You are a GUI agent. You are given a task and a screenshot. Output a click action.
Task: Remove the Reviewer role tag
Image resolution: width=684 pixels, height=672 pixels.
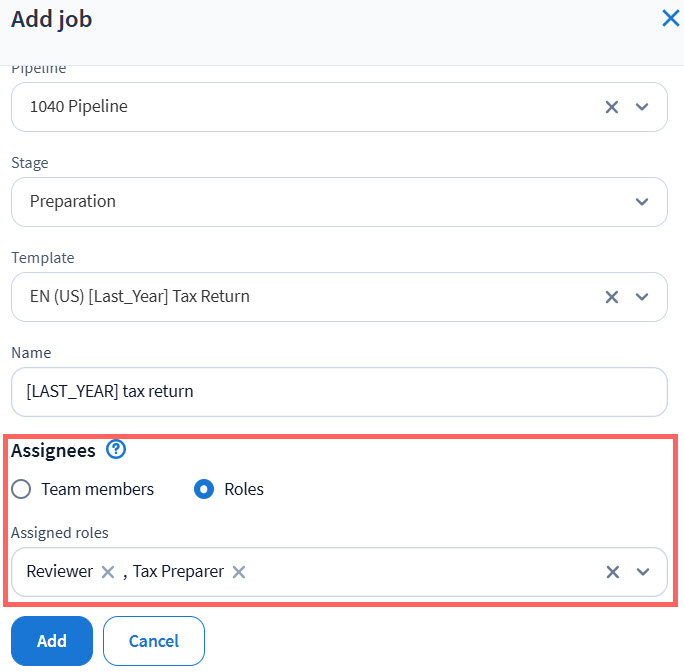click(108, 572)
